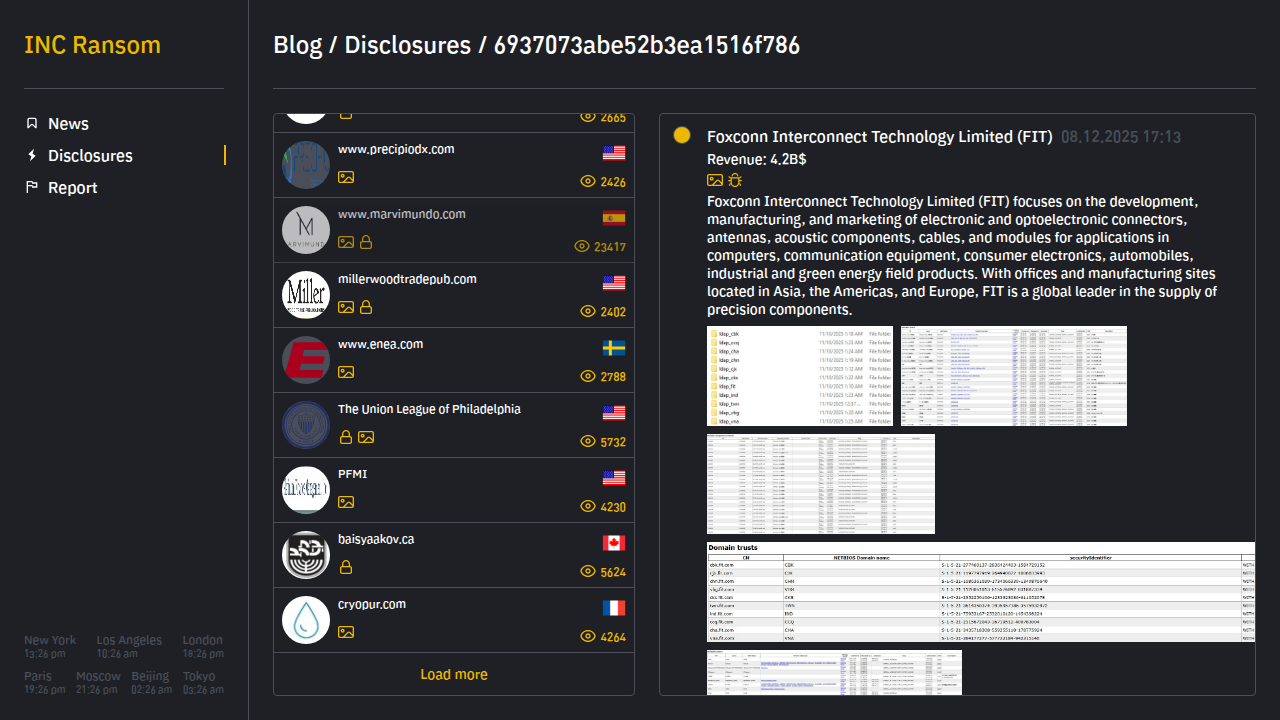Viewport: 1280px width, 720px height.
Task: Click the lock icon under www.marvimundo.com
Action: [366, 242]
